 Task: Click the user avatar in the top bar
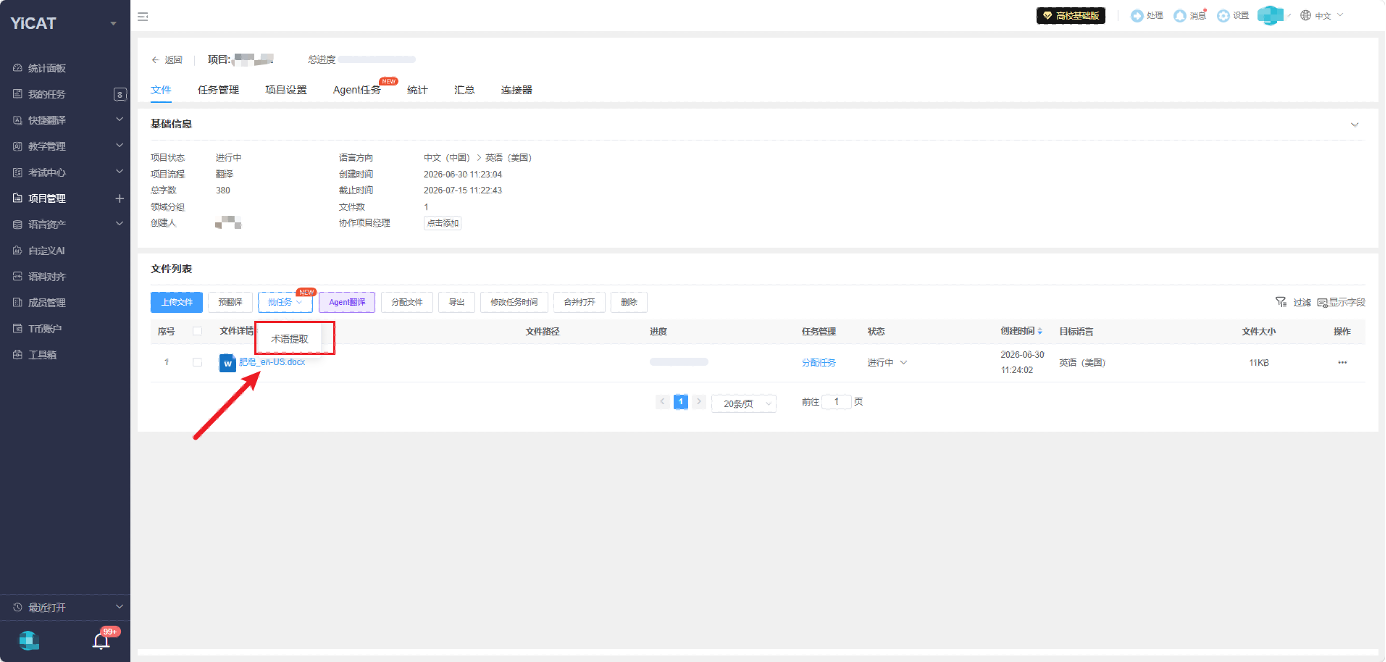(1269, 16)
